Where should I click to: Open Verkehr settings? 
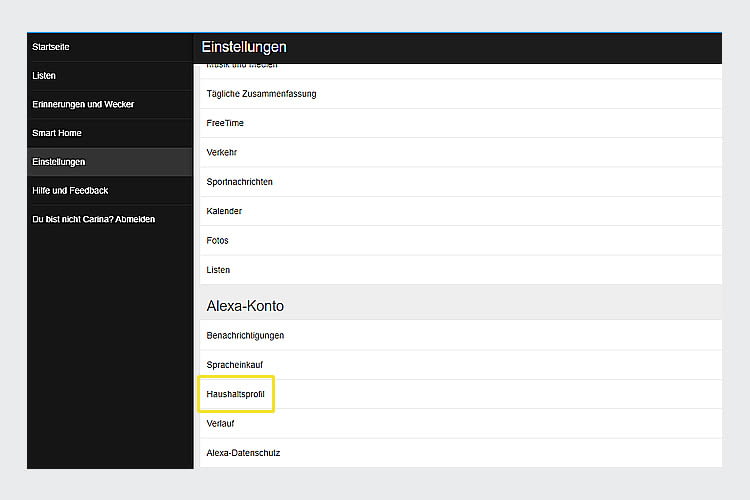[x=461, y=152]
